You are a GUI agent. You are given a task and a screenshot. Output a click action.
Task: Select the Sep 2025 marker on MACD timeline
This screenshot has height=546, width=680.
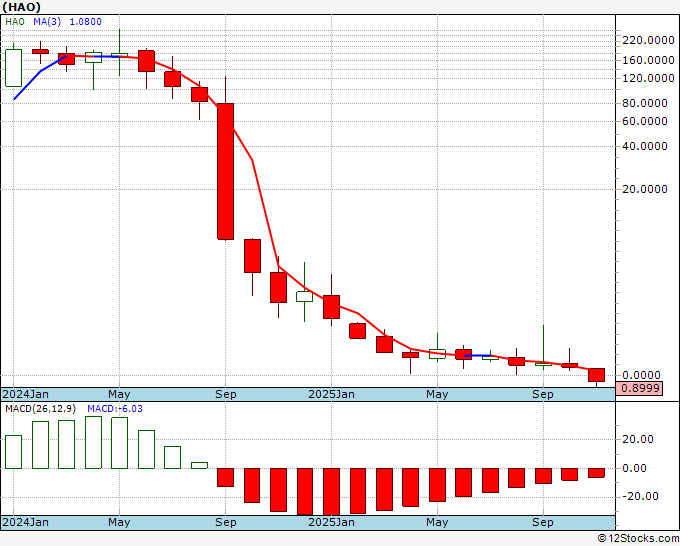543,522
